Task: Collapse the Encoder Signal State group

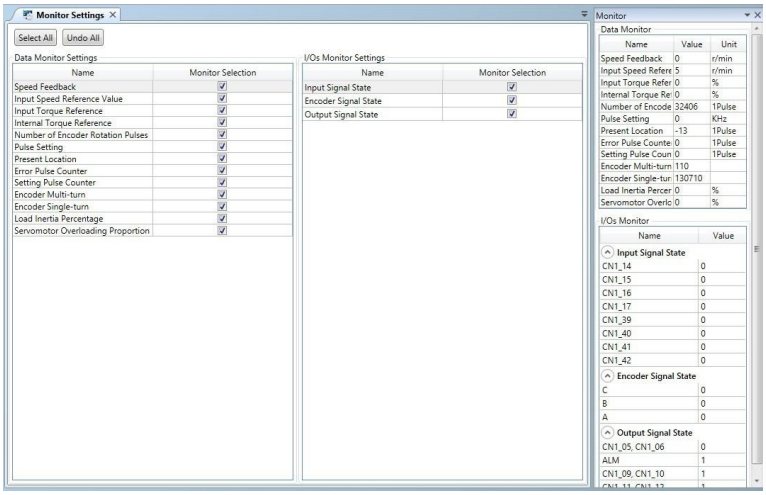Action: [x=607, y=376]
